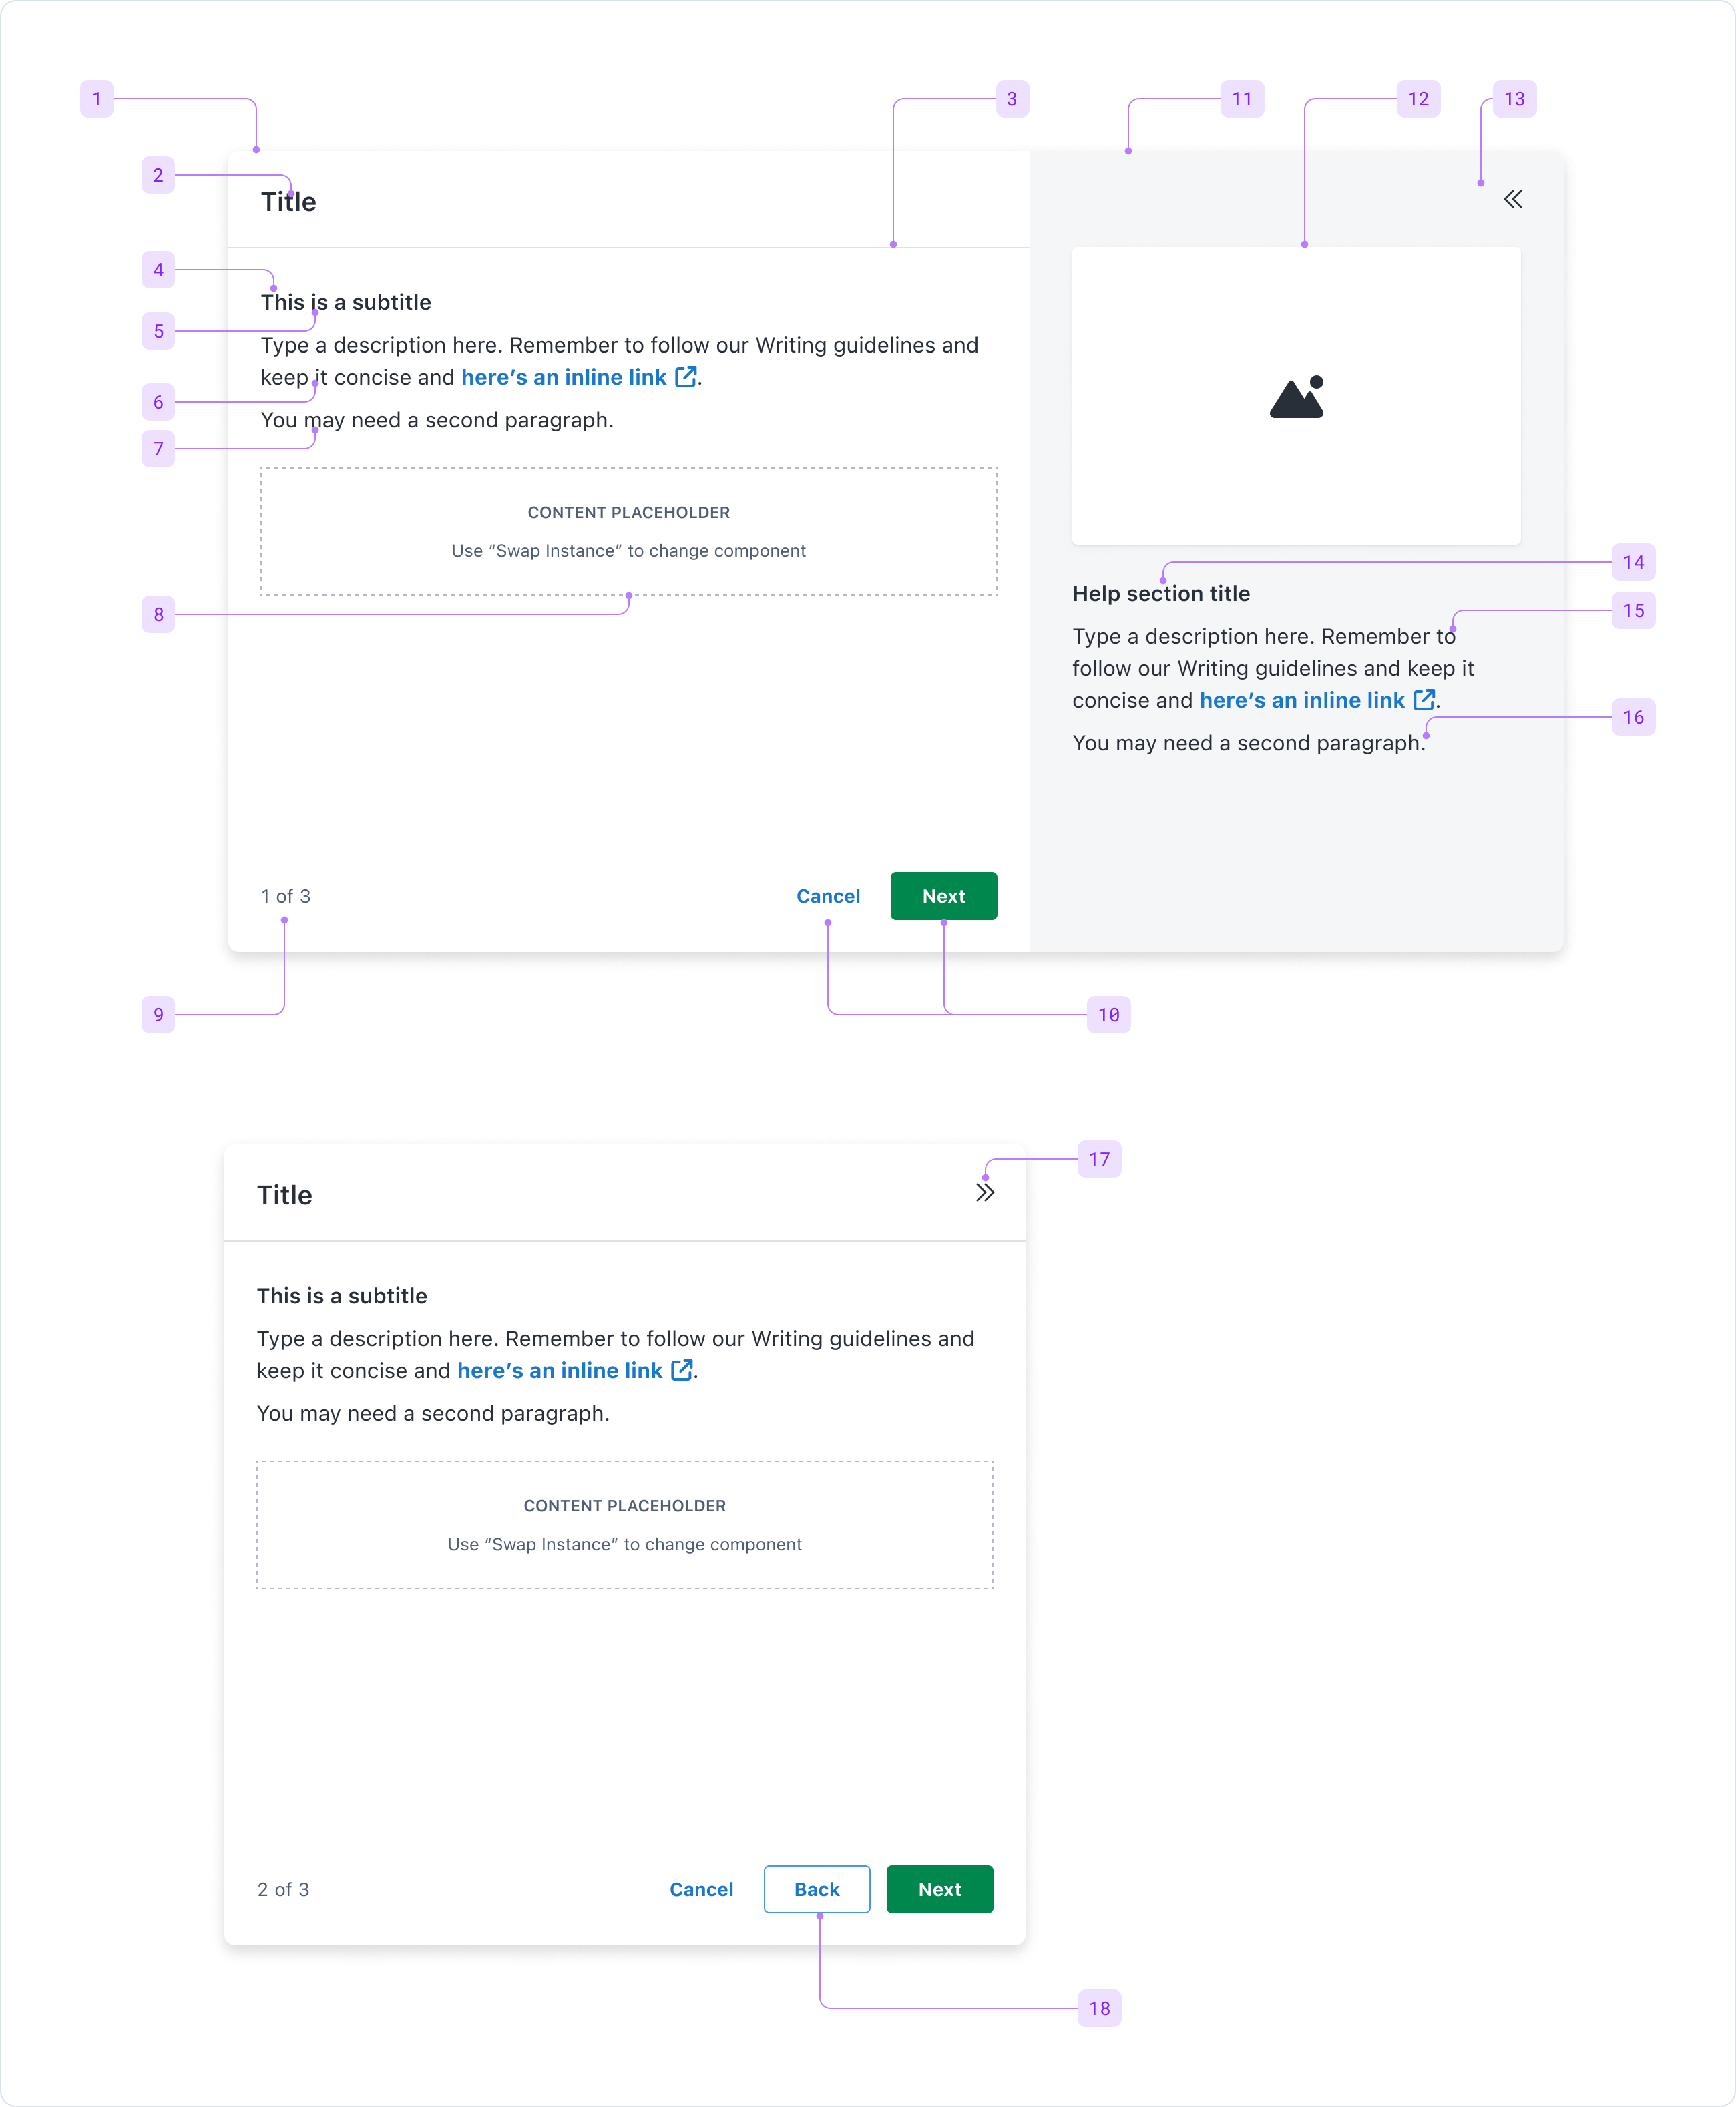Click annotation marker number 13
Screen dimensions: 1736x2107
click(x=1514, y=99)
